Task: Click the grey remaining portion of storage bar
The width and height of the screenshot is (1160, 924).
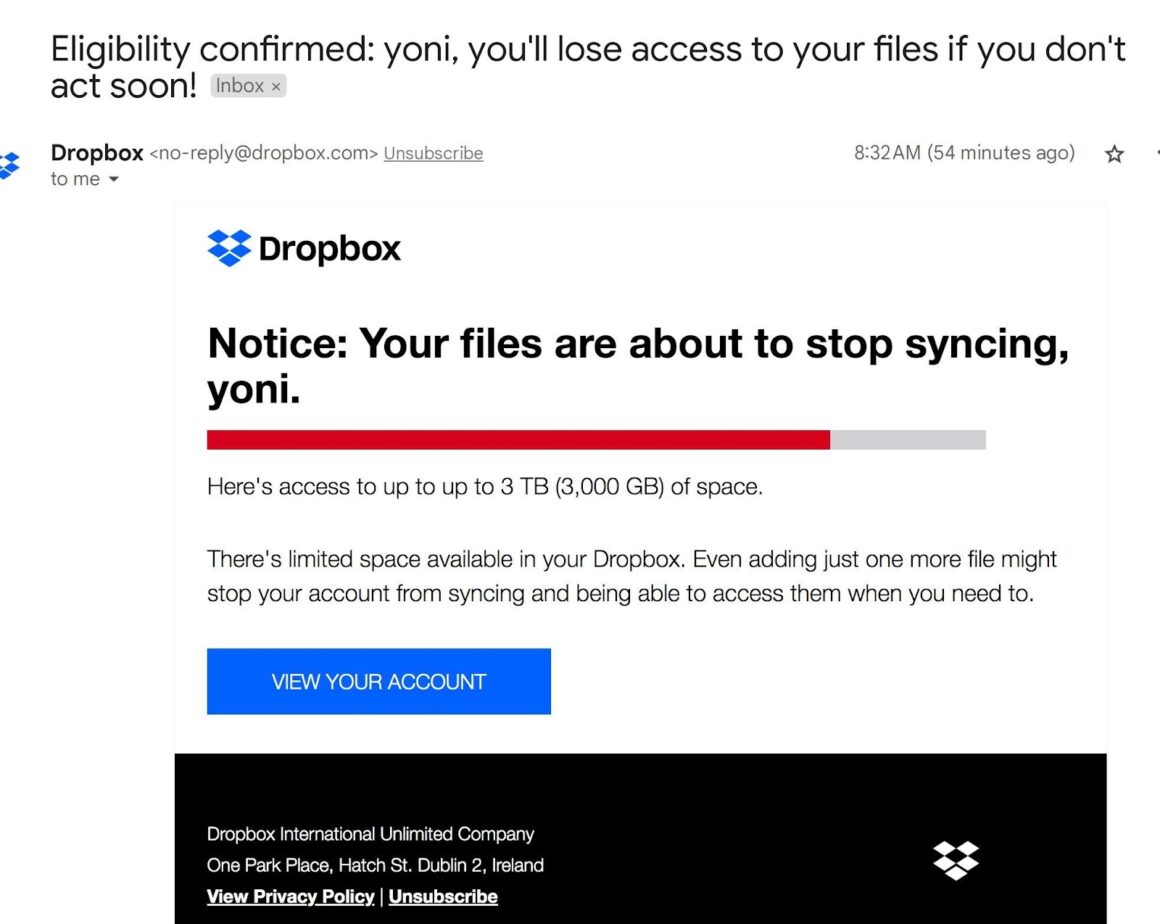Action: tap(907, 440)
